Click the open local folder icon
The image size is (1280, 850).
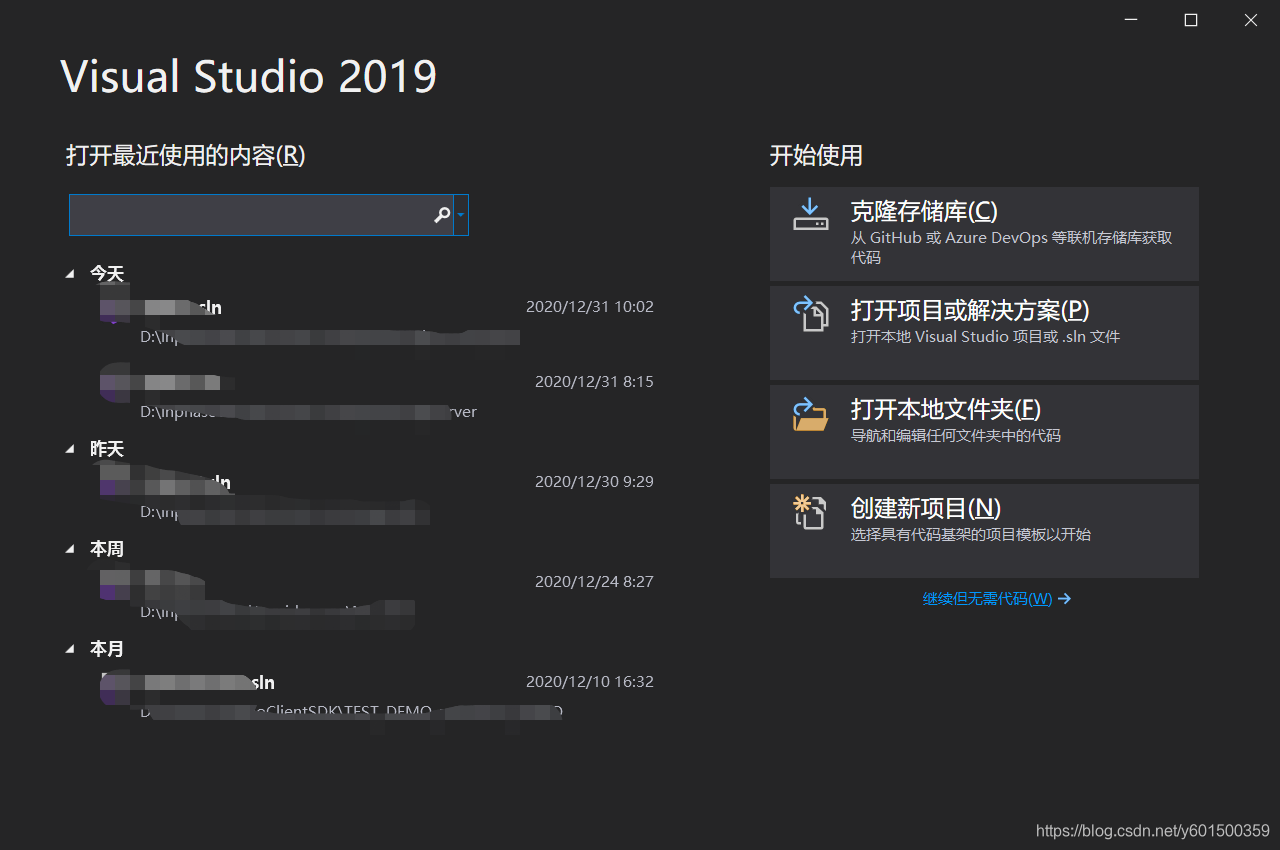(x=810, y=413)
